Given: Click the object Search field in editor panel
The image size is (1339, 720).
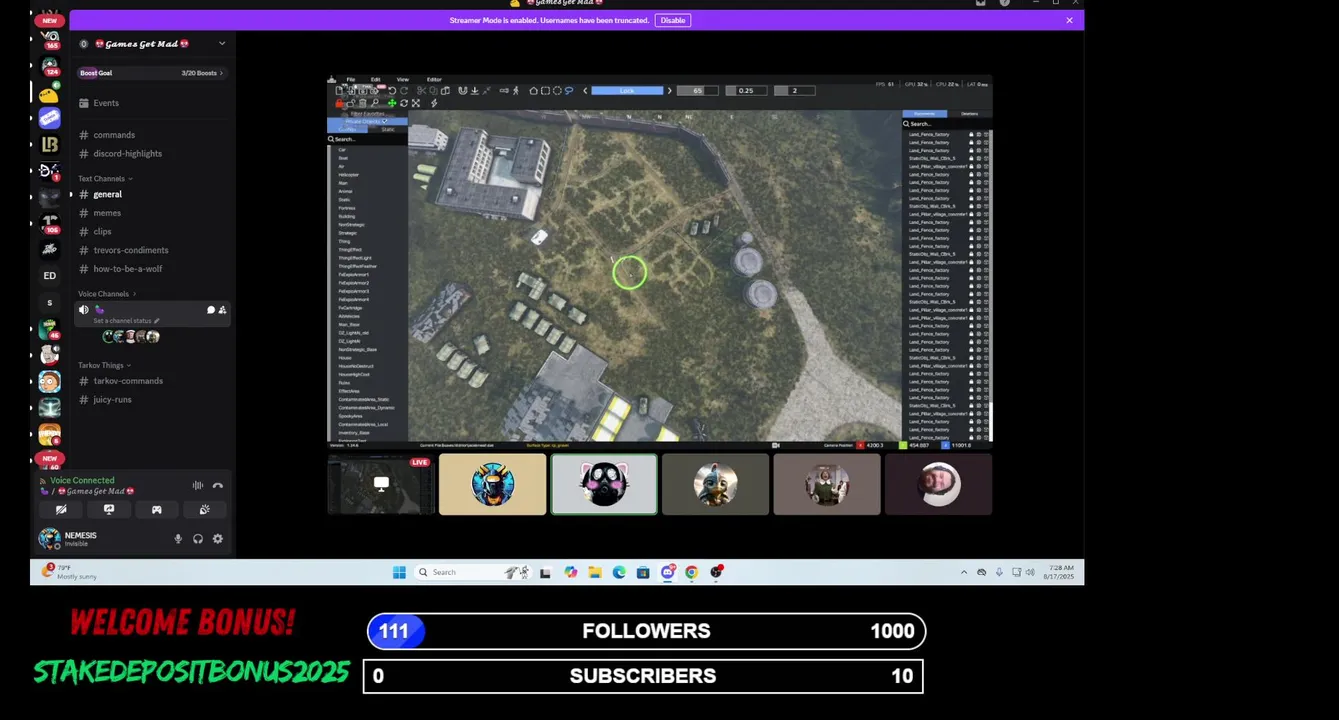Looking at the screenshot, I should point(367,139).
